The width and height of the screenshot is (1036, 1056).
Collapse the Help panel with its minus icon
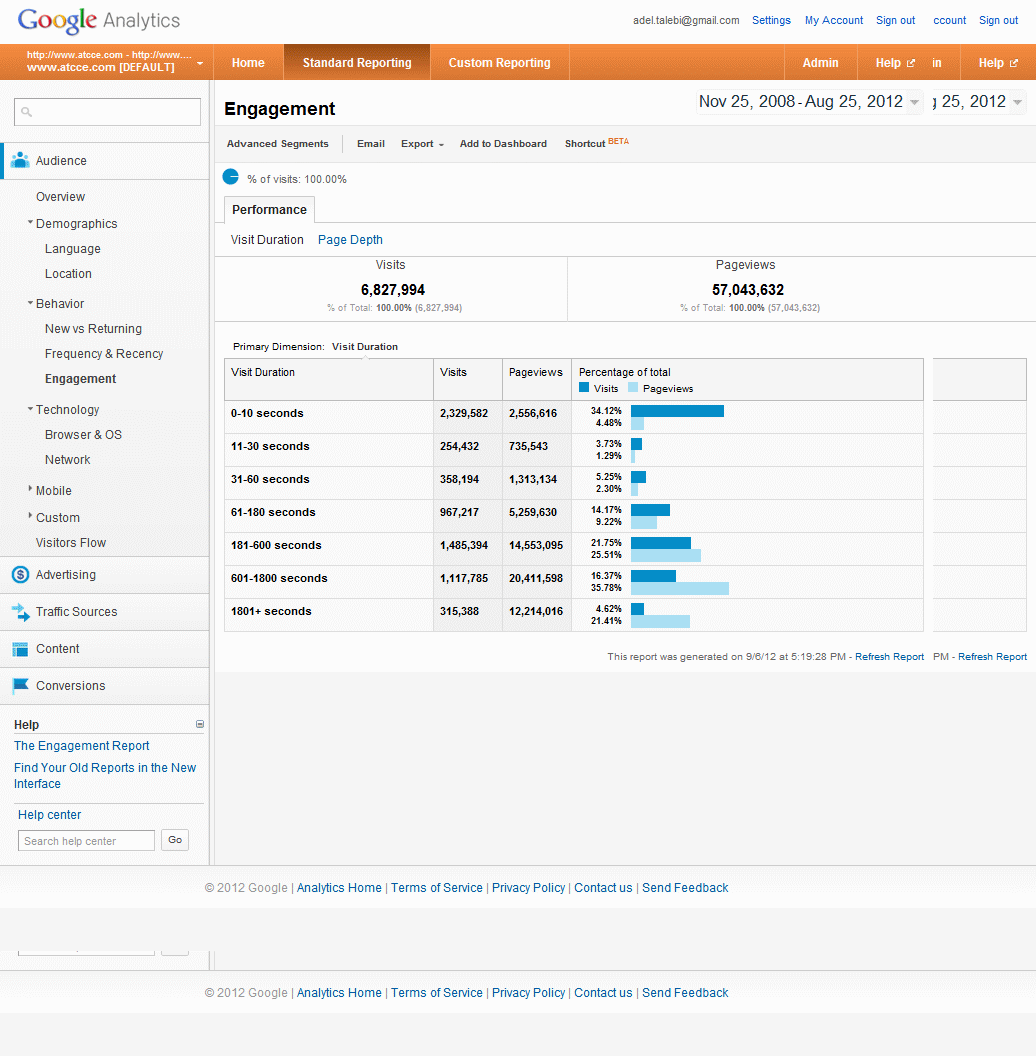pos(199,724)
